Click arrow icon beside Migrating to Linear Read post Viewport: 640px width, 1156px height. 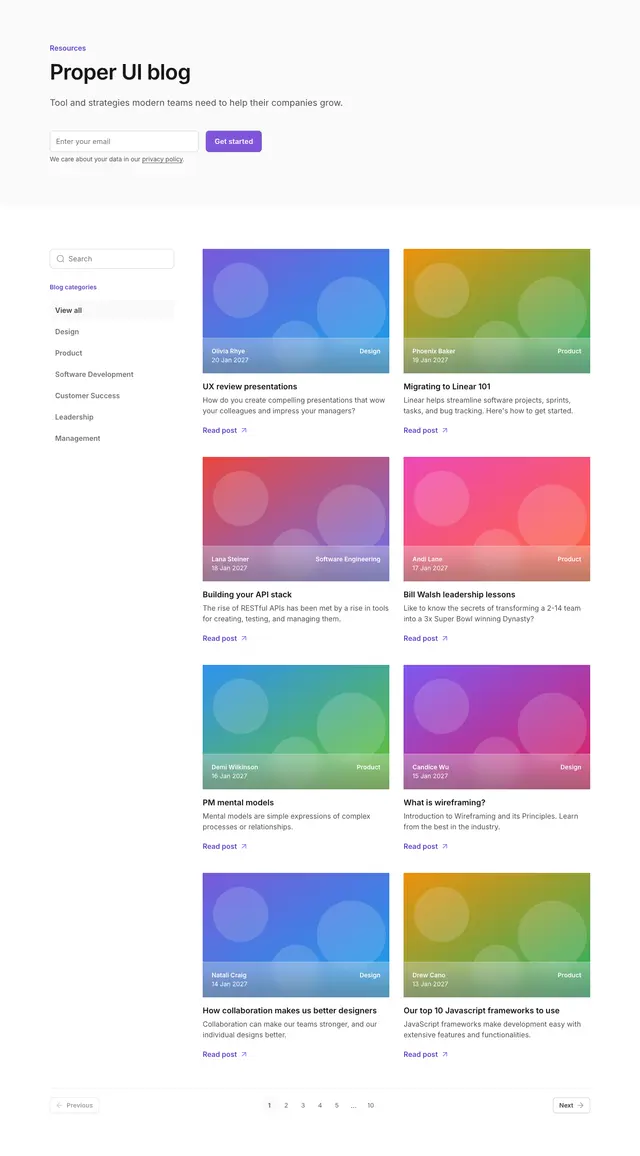tap(445, 431)
